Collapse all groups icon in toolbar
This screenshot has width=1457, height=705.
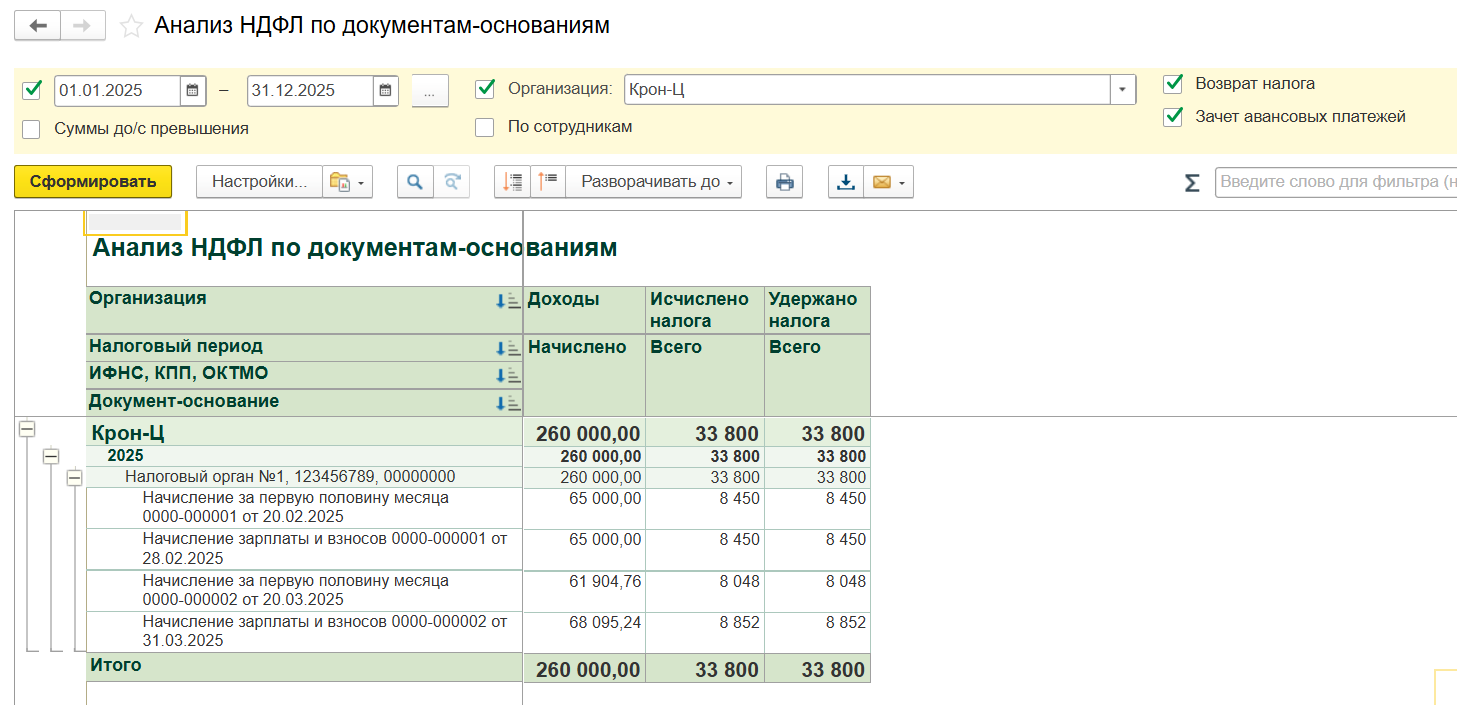(513, 182)
